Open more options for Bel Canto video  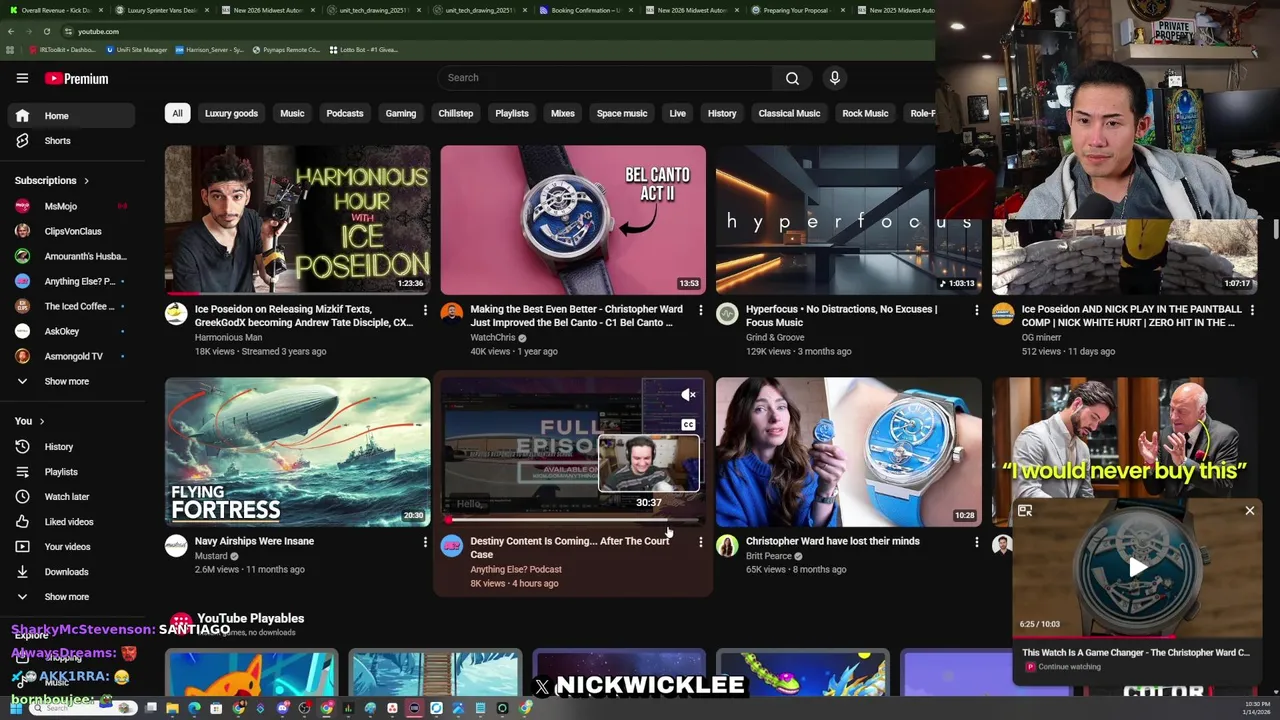(x=700, y=310)
